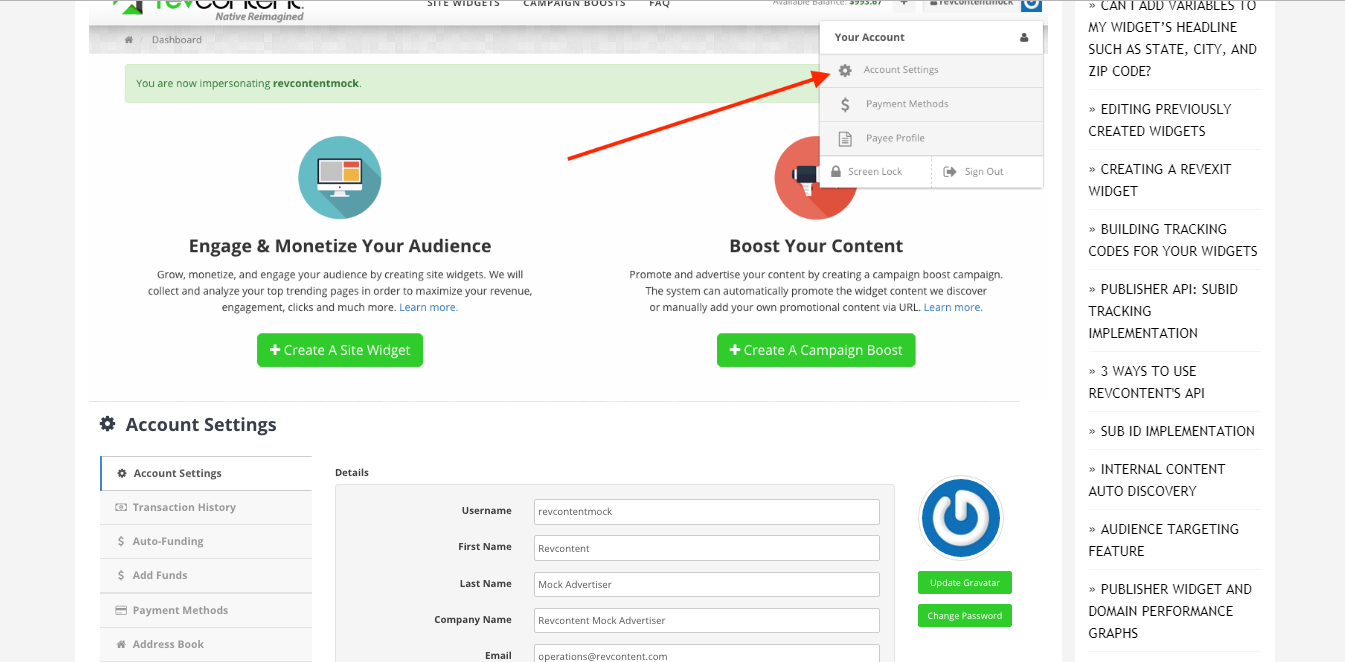Click the Engage & Monetize Your Audience heading
Viewport: 1345px width, 662px height.
point(340,246)
